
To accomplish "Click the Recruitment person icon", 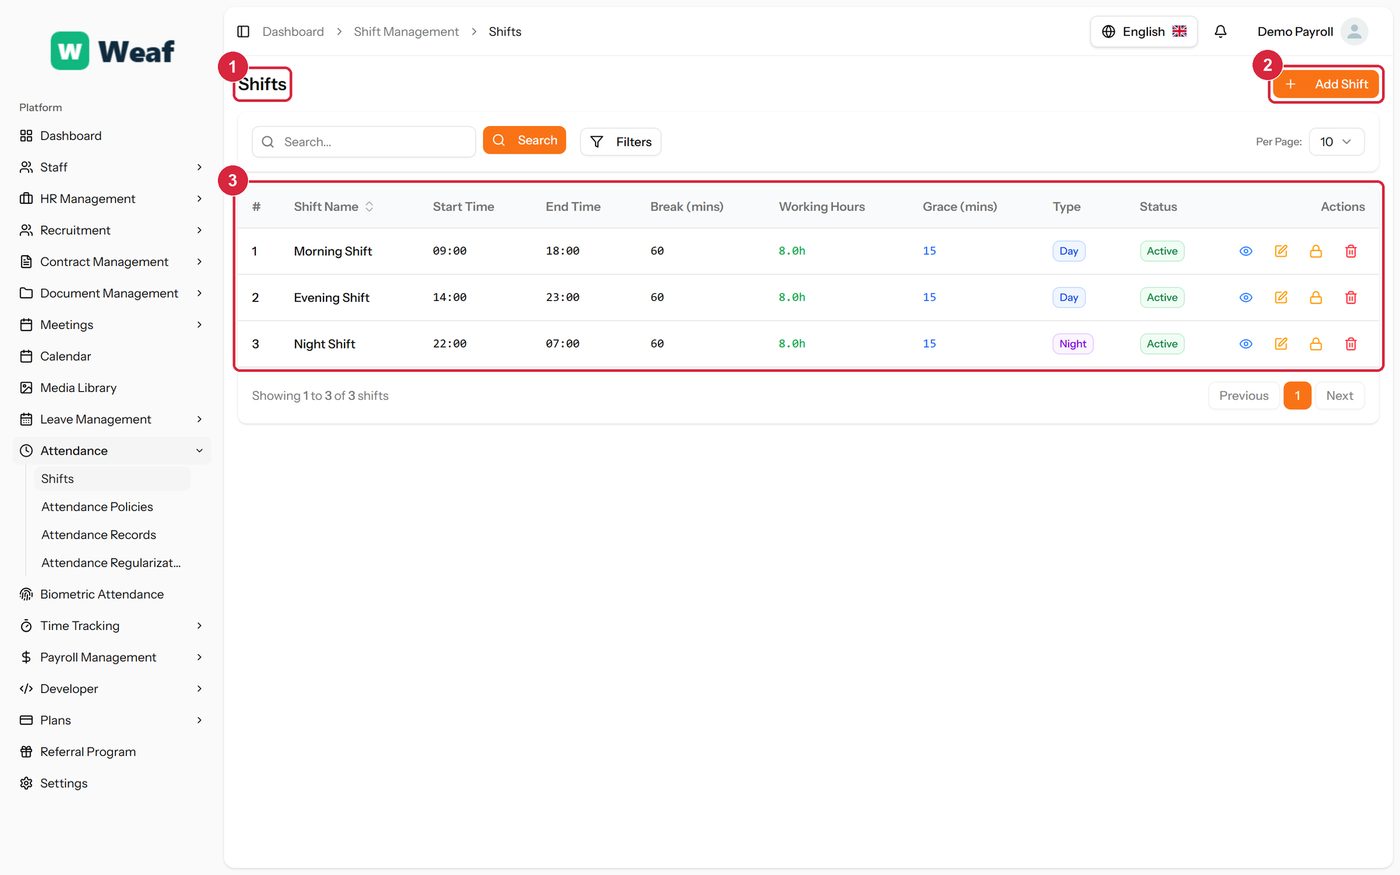I will click(26, 230).
